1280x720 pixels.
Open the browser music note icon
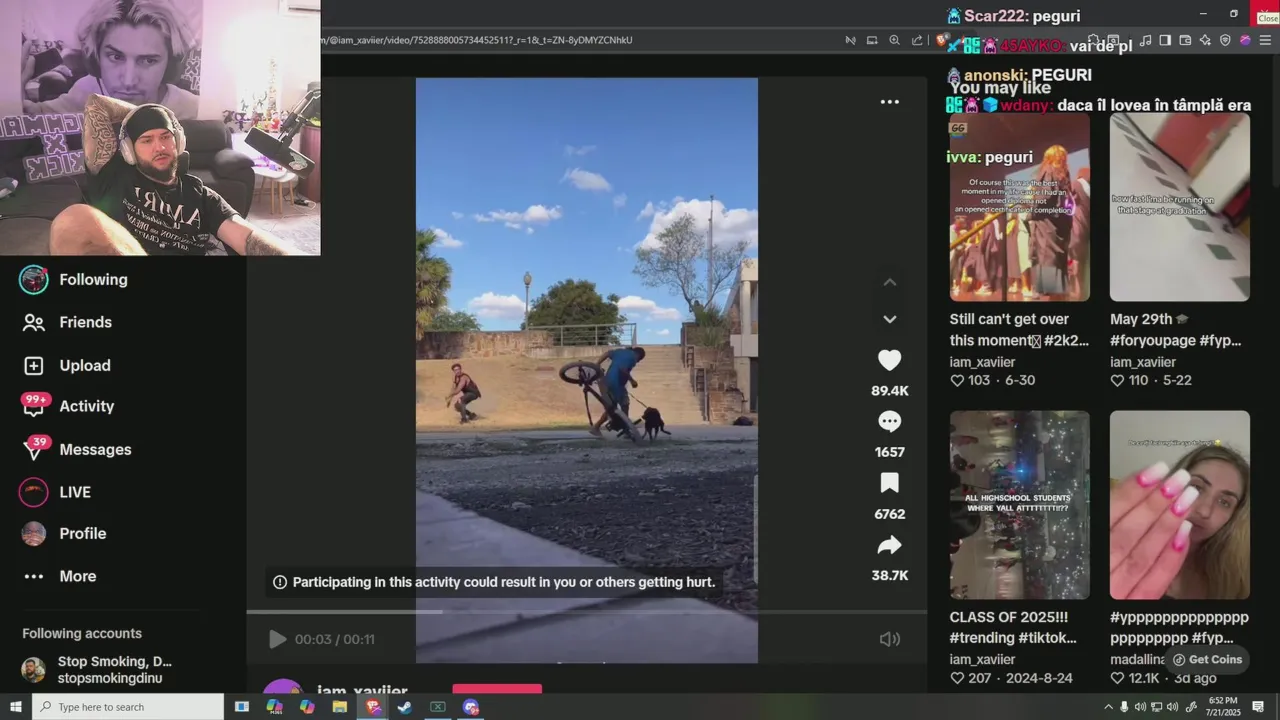tap(1145, 40)
